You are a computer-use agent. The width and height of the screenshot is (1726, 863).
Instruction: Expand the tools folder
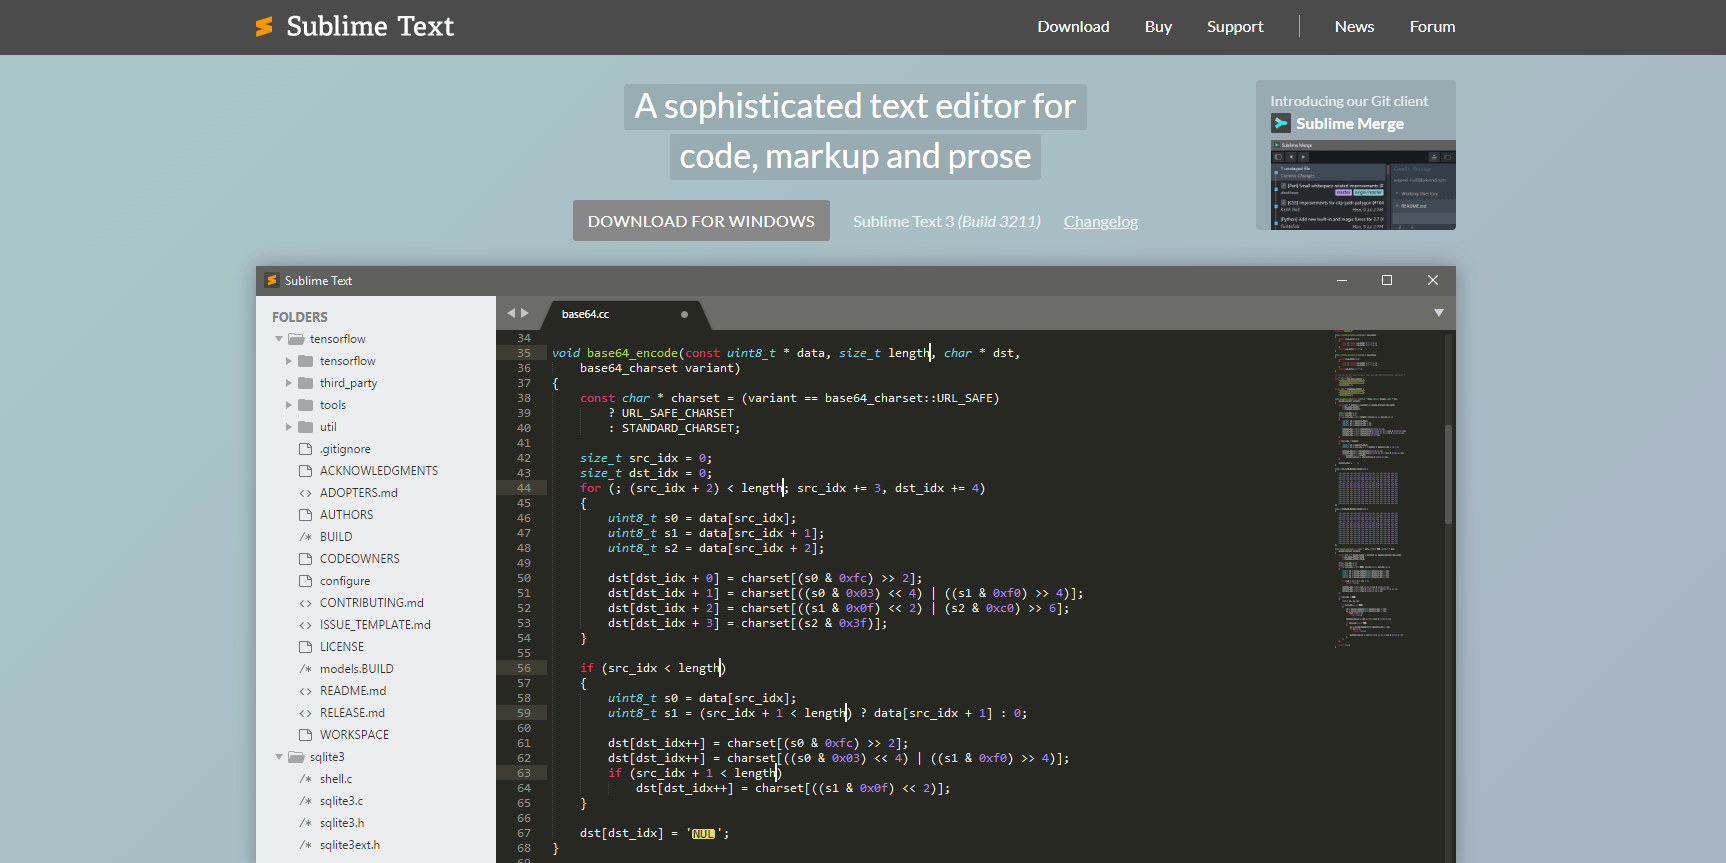289,405
